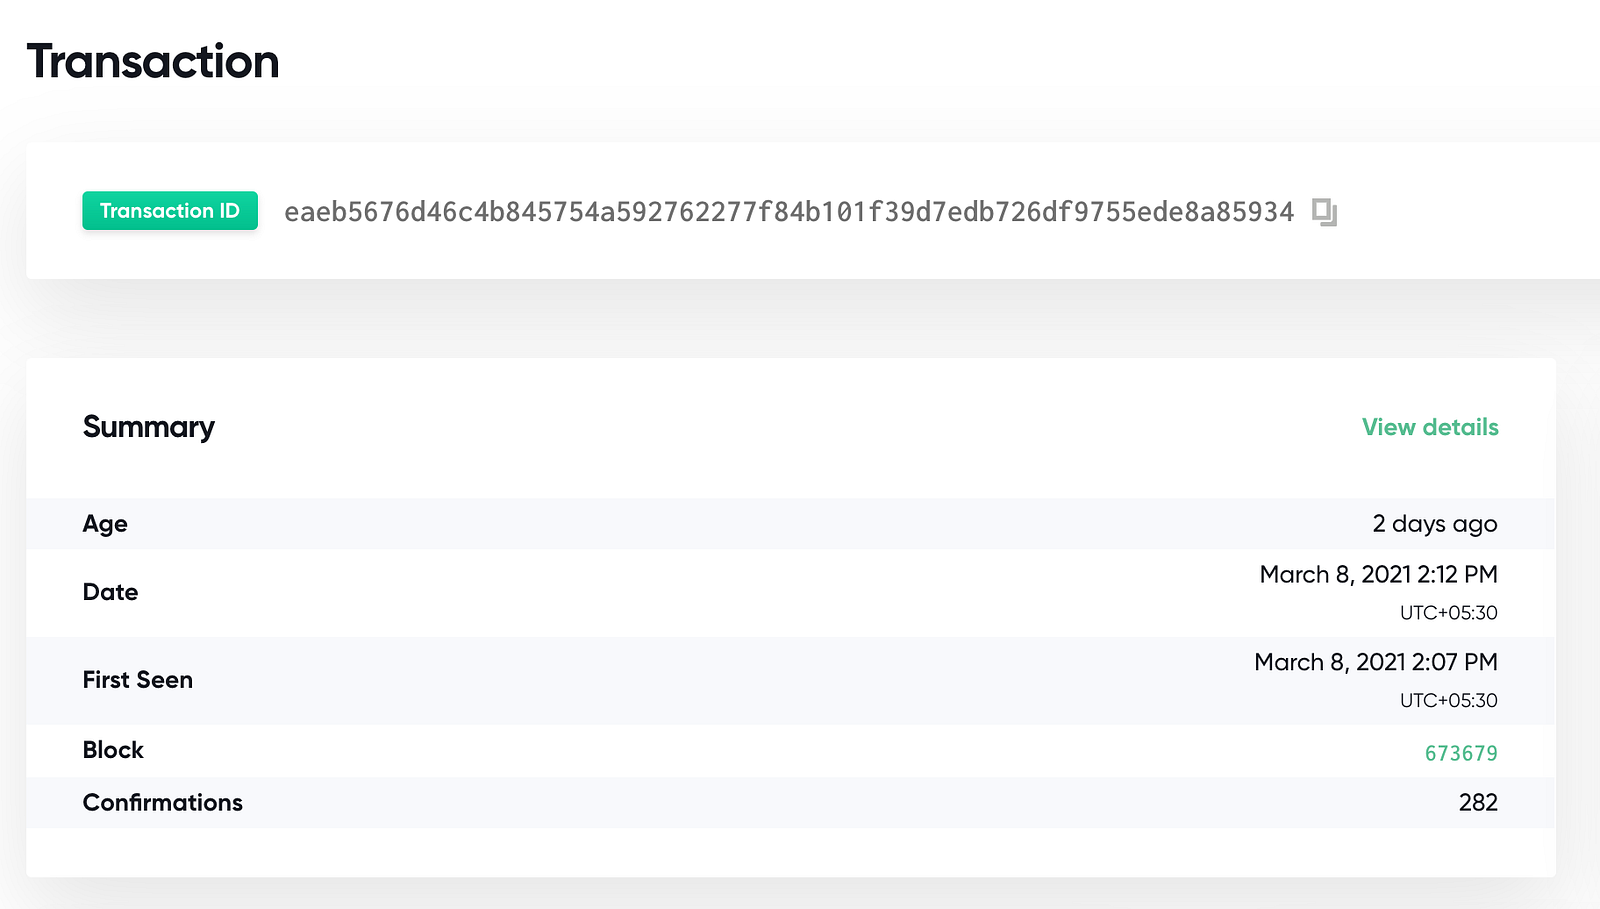Image resolution: width=1600 pixels, height=909 pixels.
Task: Copy the transaction ID with the copy icon
Action: [x=1324, y=212]
